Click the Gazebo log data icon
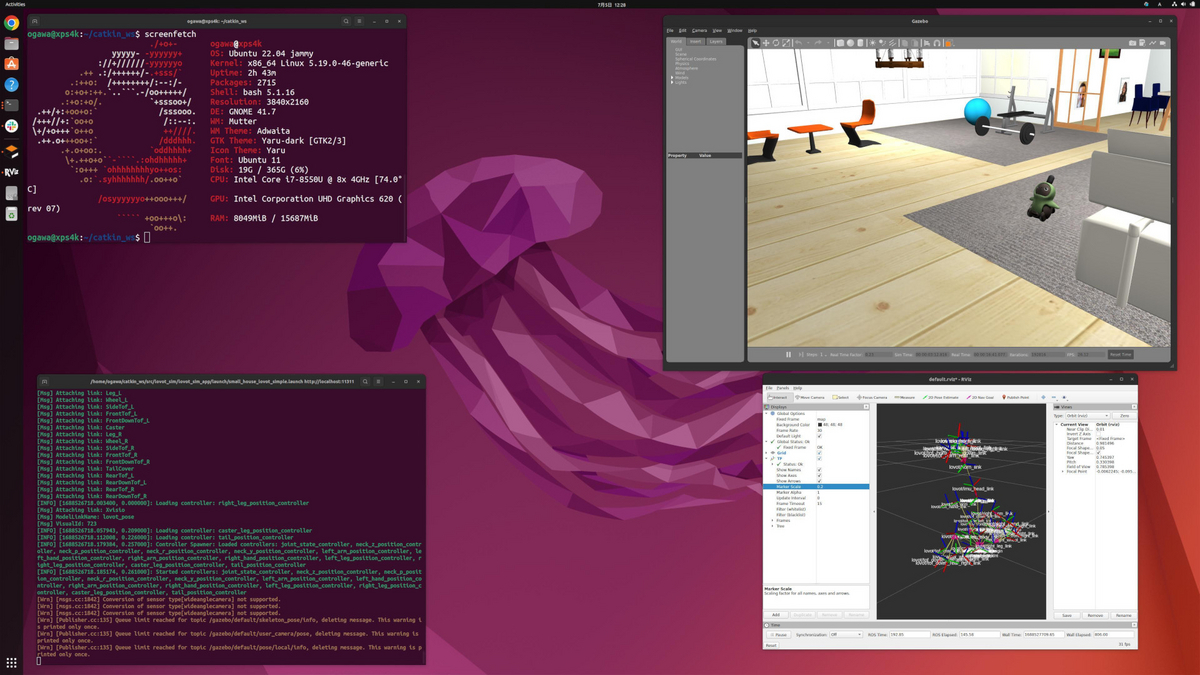 [1142, 43]
